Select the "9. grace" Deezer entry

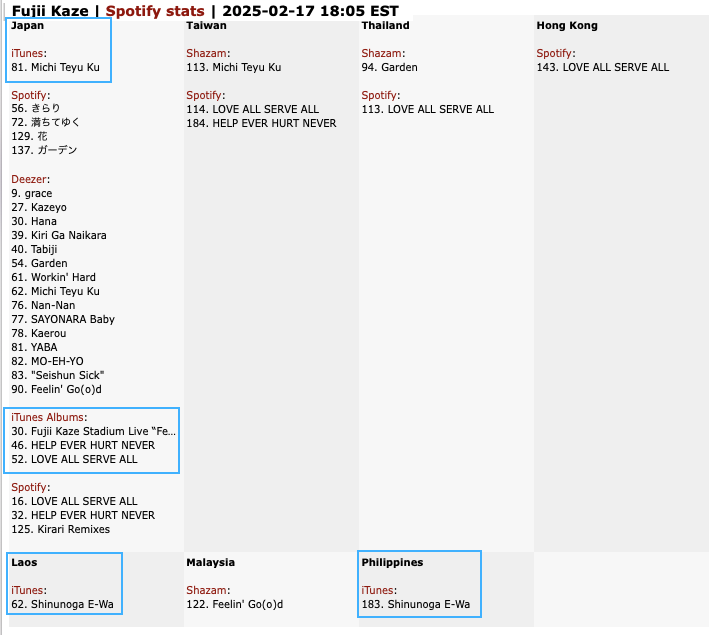(x=32, y=193)
